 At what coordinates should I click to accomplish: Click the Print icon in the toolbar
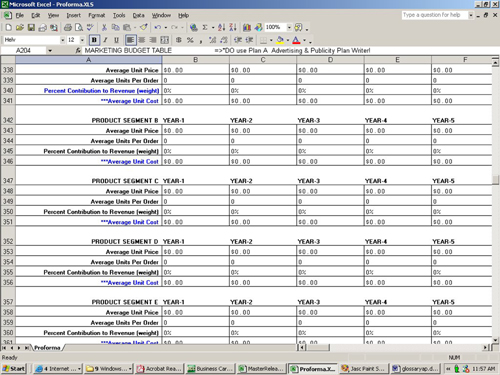68,28
